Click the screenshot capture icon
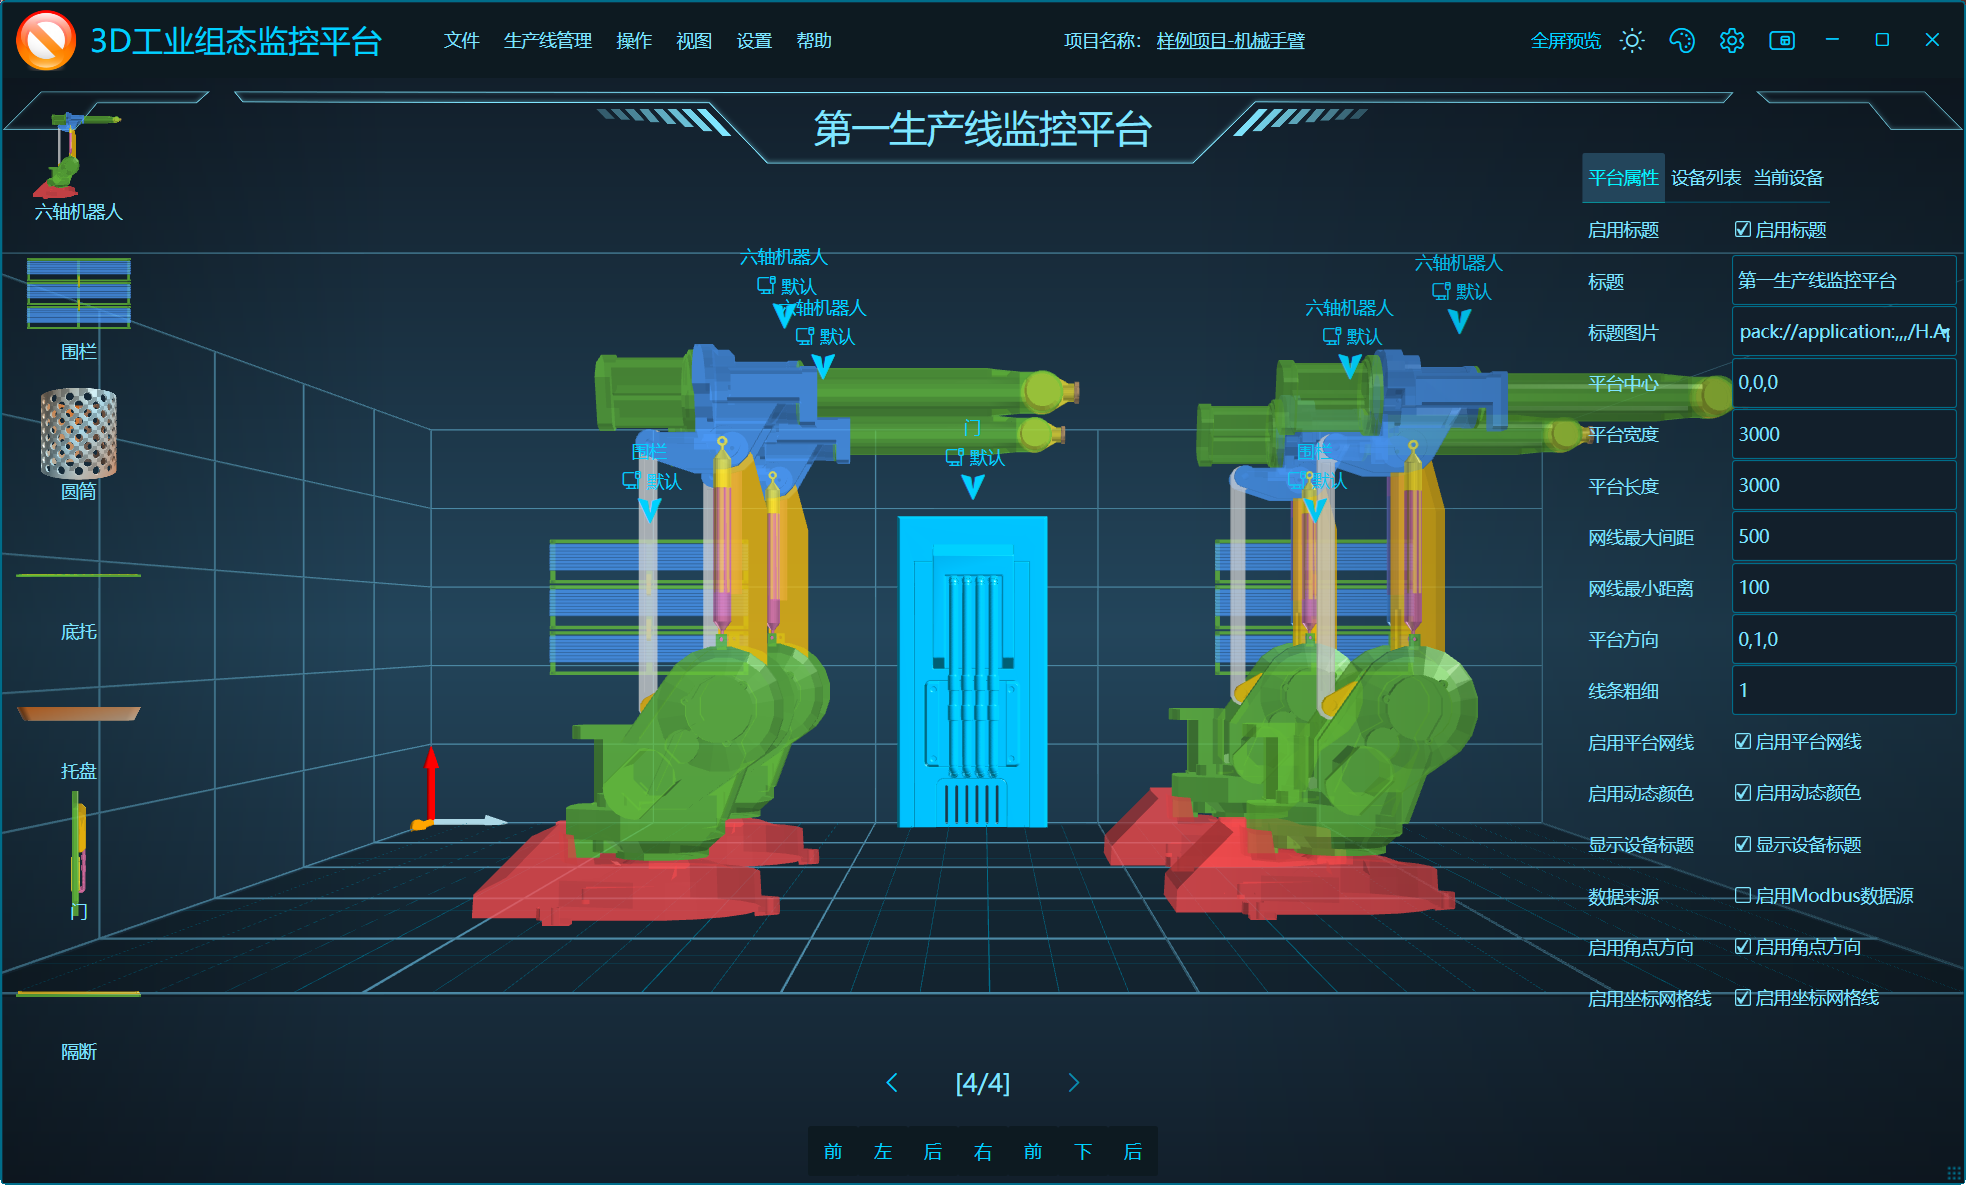1966x1185 pixels. coord(1782,41)
